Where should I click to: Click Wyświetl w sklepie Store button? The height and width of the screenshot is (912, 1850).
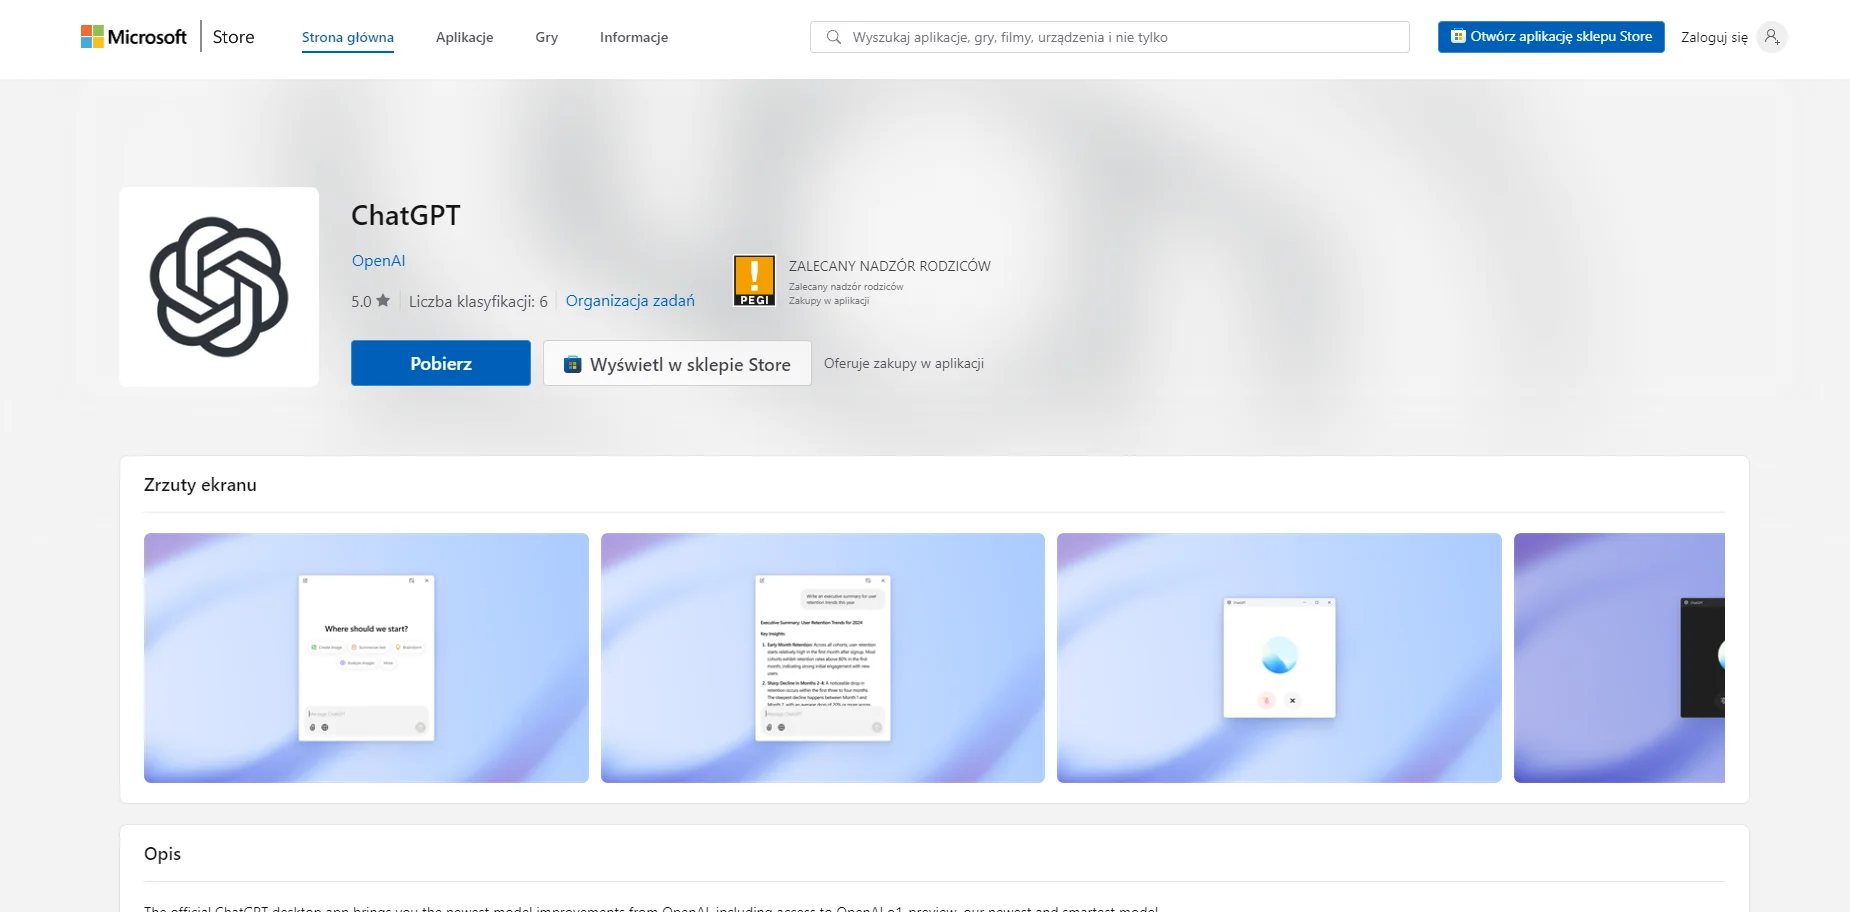[677, 363]
